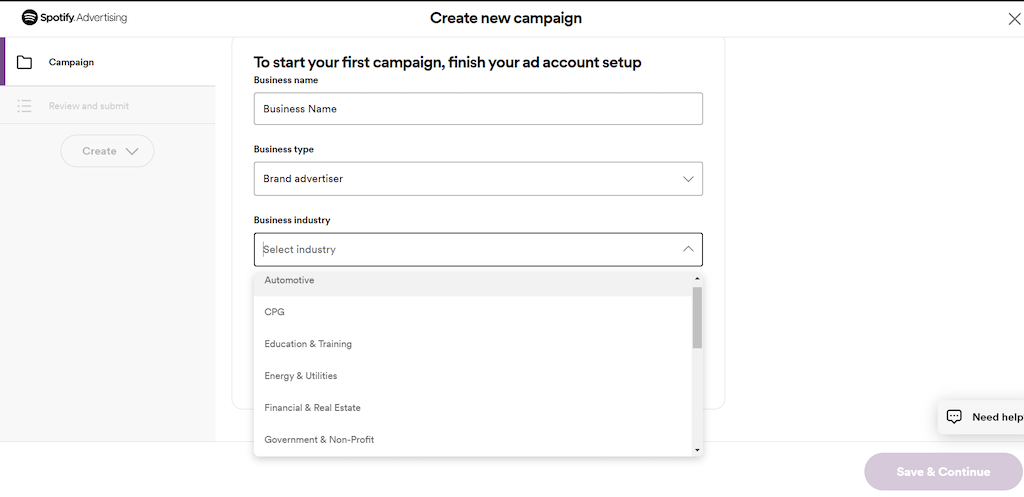Click the industry list scrollbar thumb
Viewport: 1024px width, 497px height.
pyautogui.click(x=697, y=317)
